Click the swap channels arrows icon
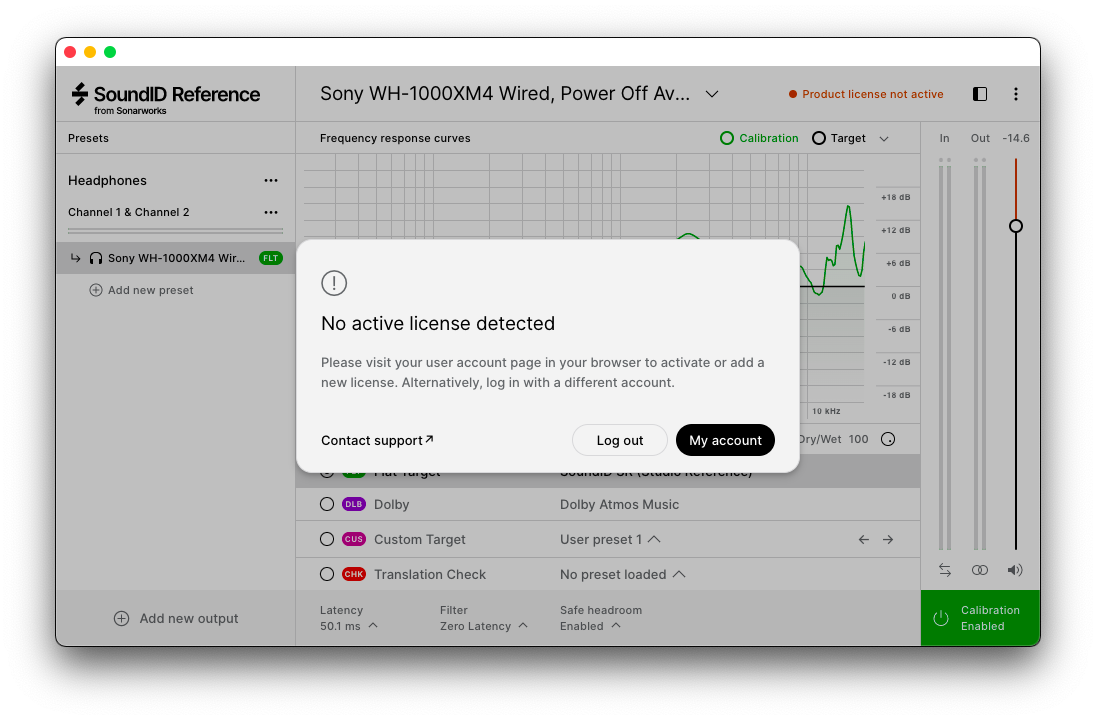 tap(944, 570)
